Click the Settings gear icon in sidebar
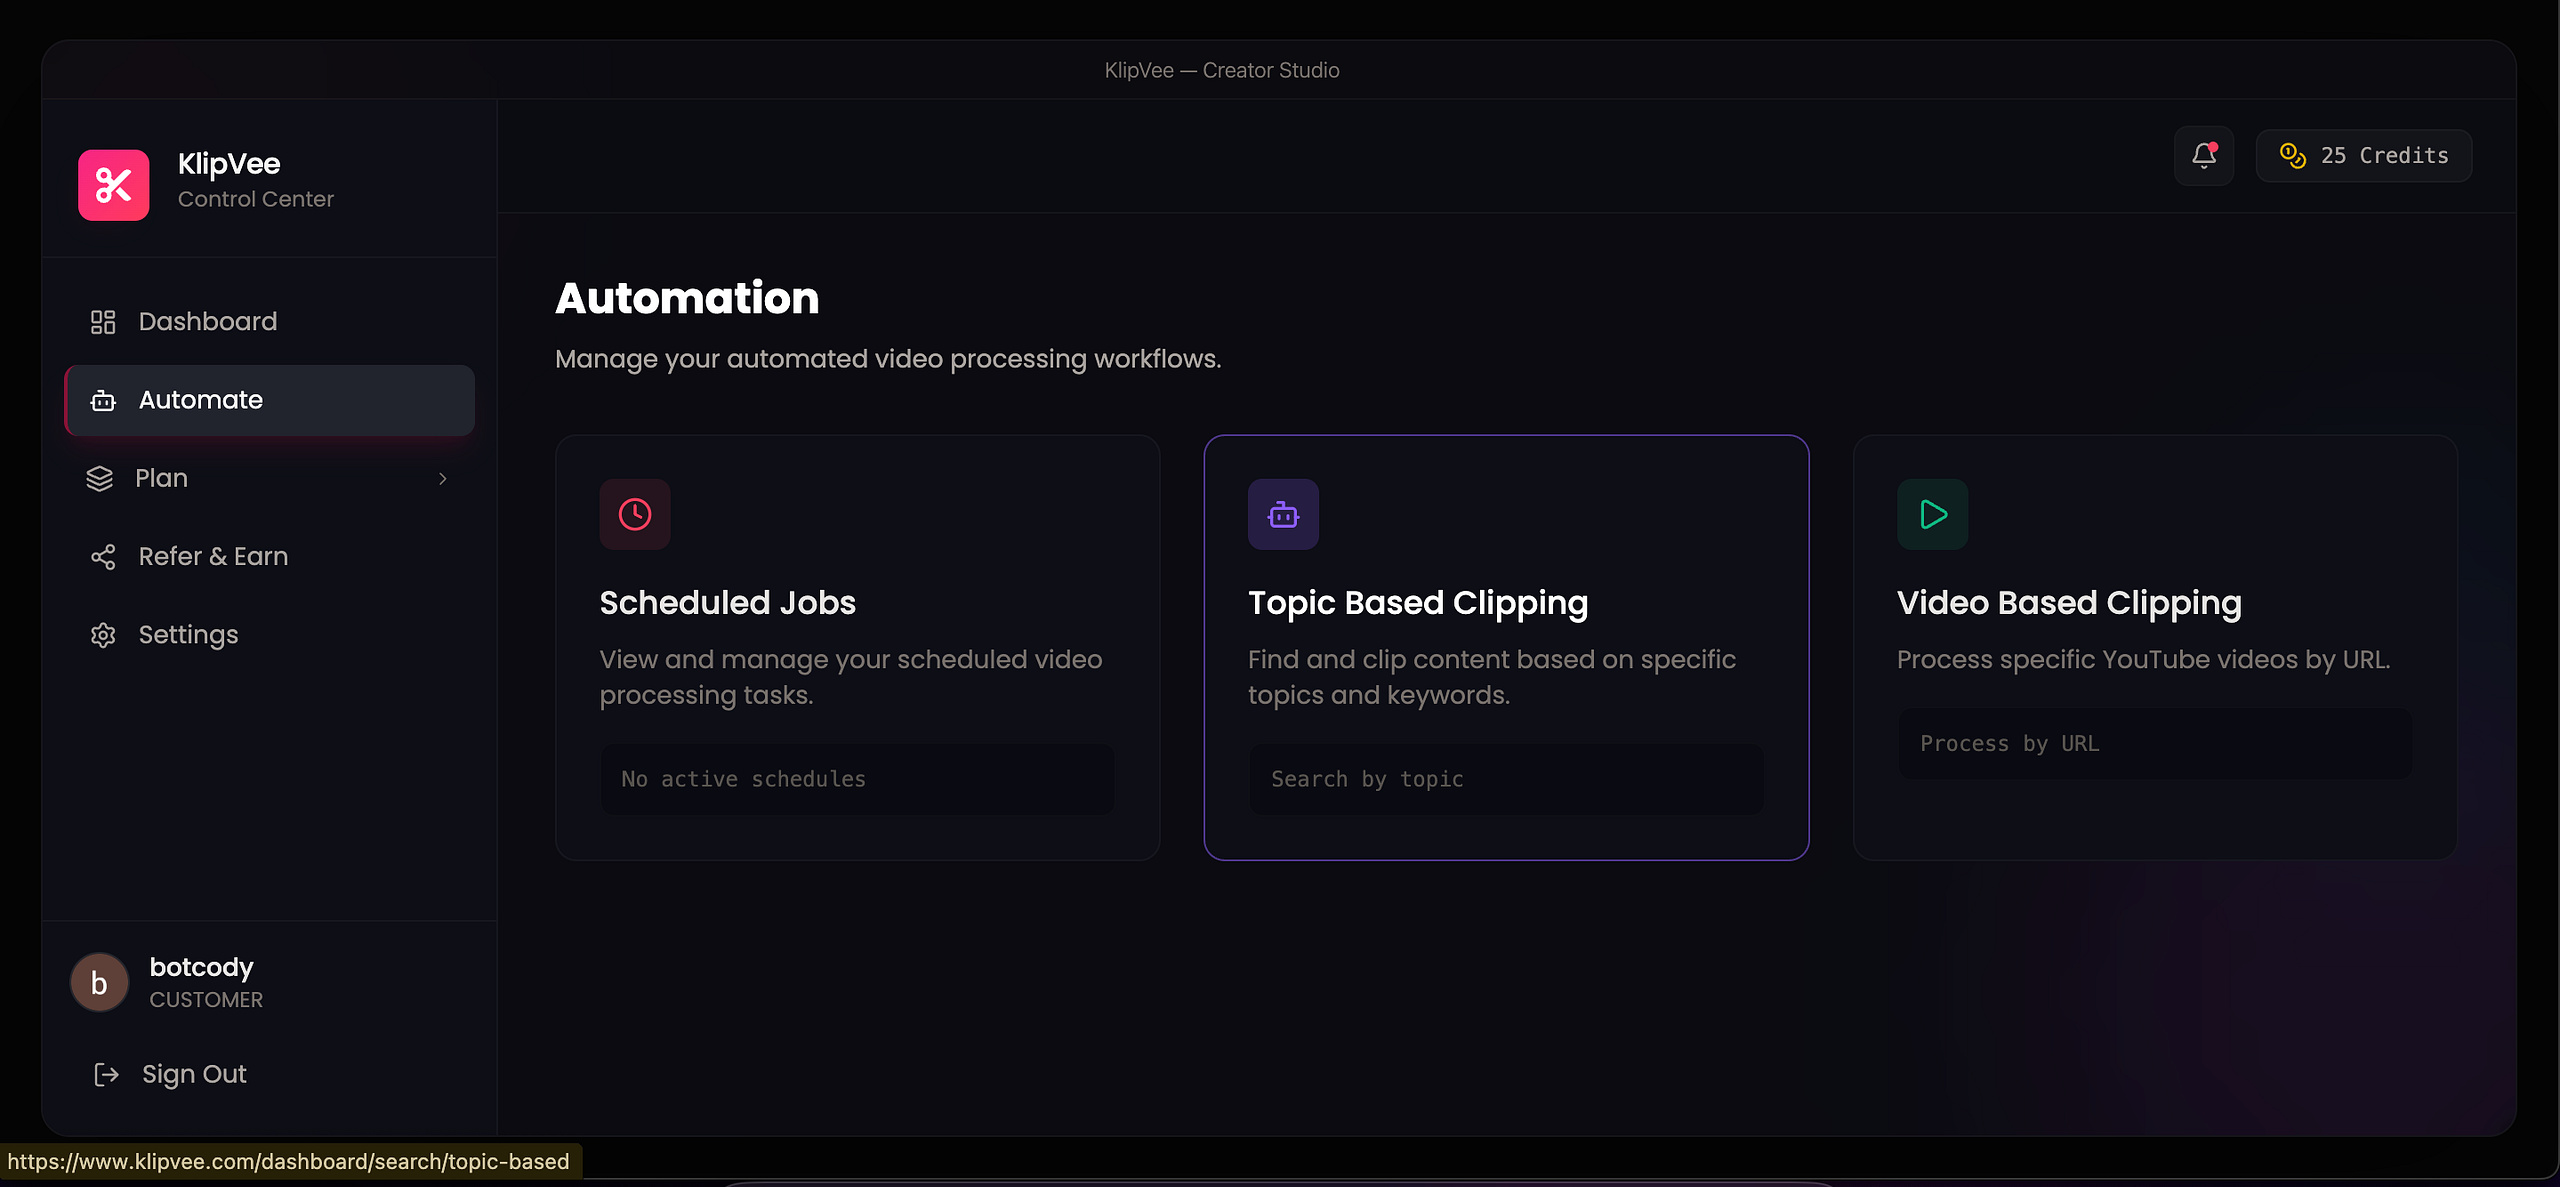Image resolution: width=2560 pixels, height=1187 pixels. (x=103, y=635)
